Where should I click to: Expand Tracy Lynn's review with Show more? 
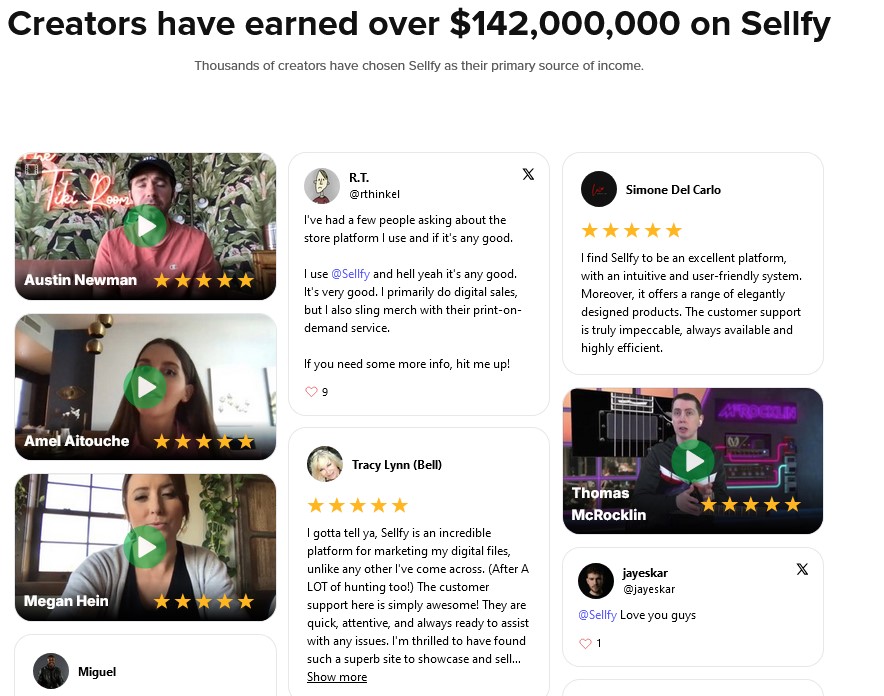337,677
